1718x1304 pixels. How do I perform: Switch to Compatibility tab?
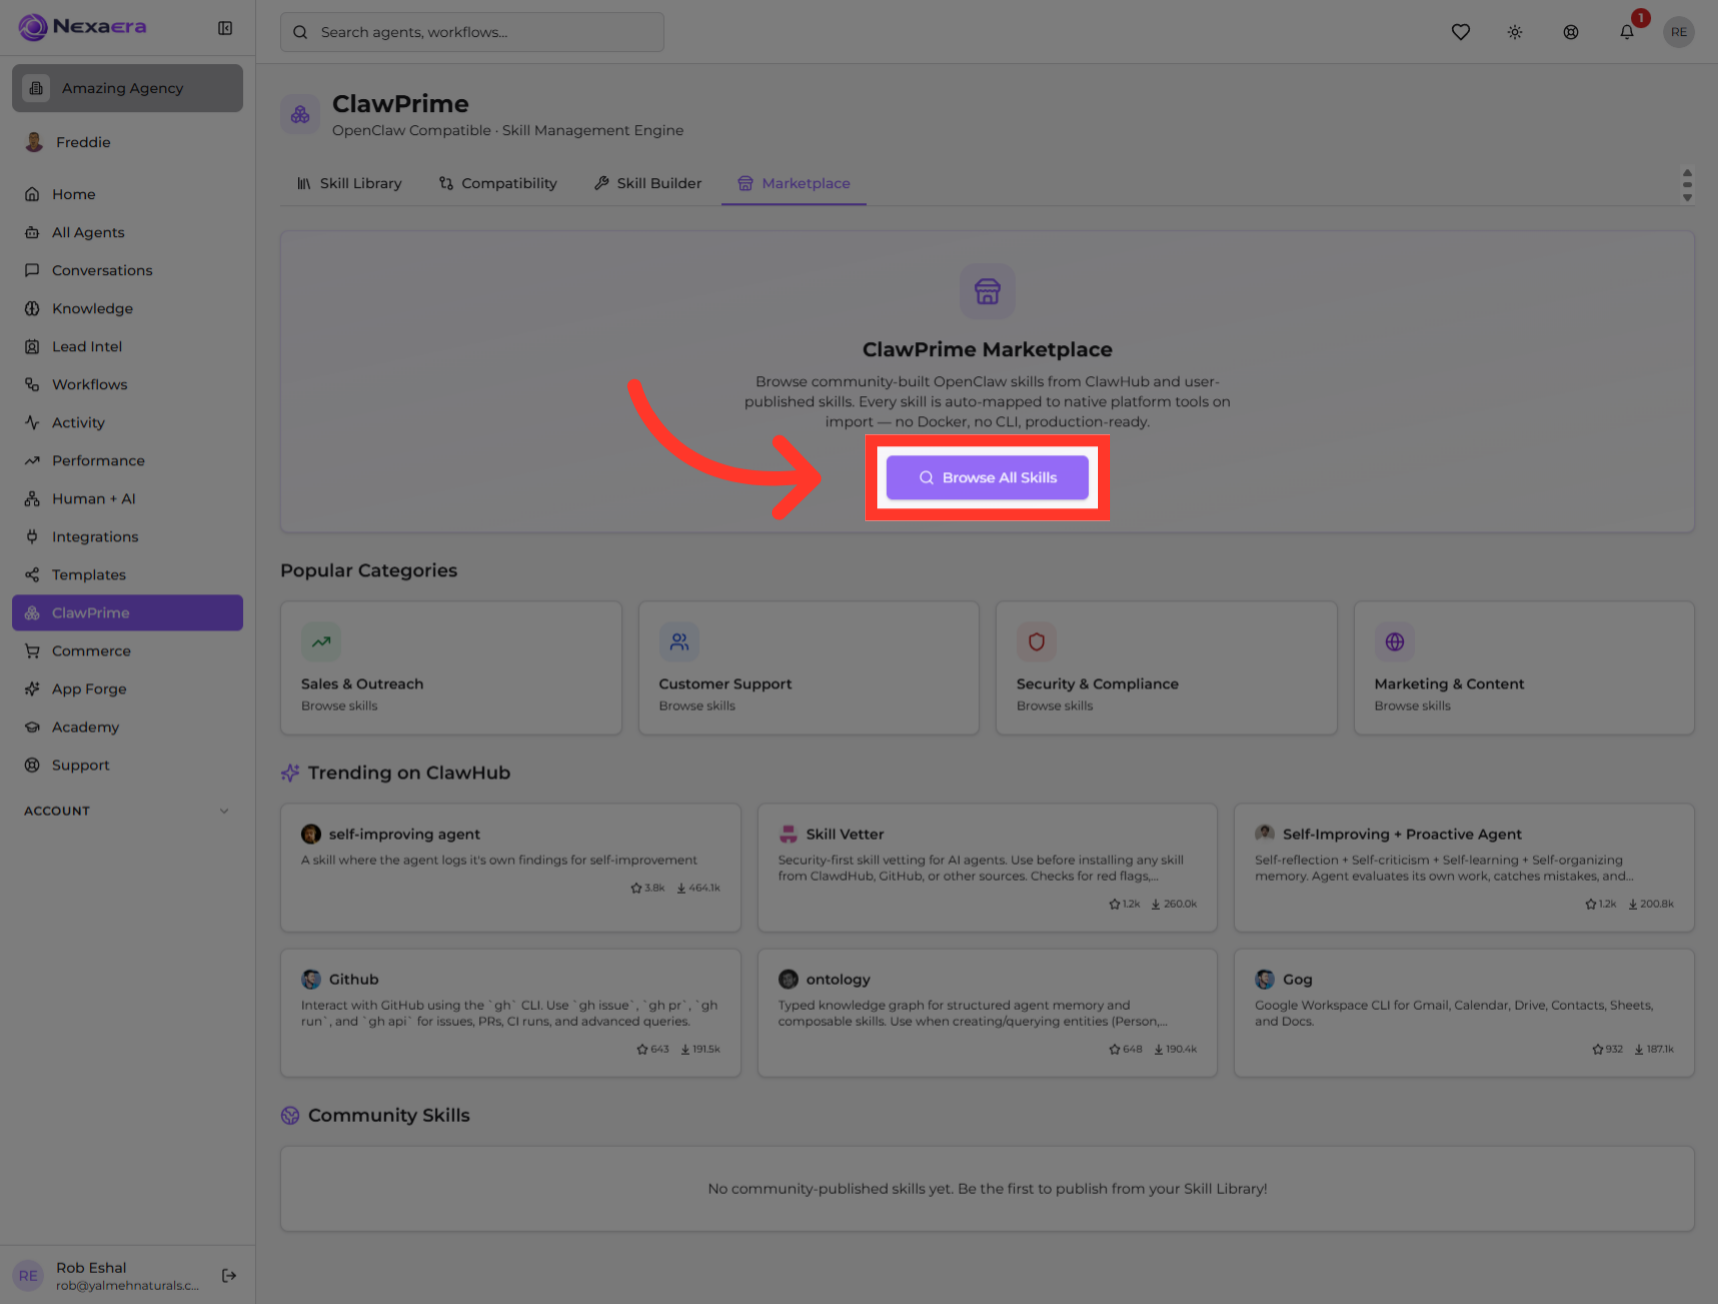[498, 183]
